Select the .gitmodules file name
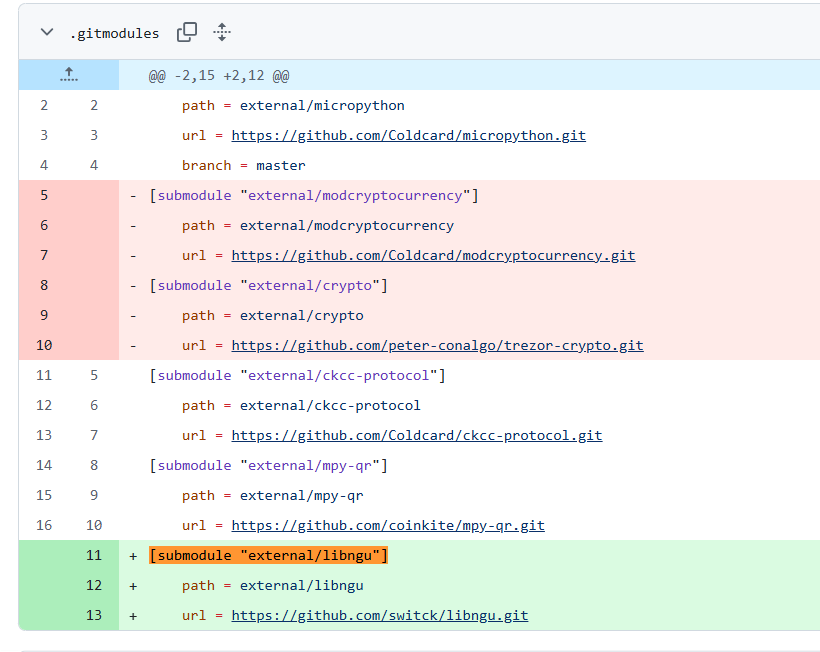The height and width of the screenshot is (652, 820). [115, 33]
